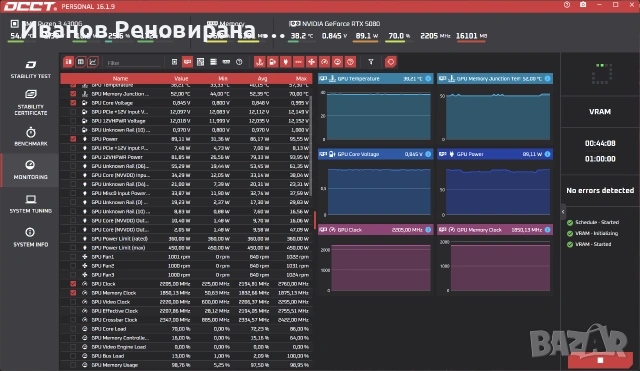Check the GPU Fan1 checkbox
The image size is (640, 371).
tap(73, 257)
